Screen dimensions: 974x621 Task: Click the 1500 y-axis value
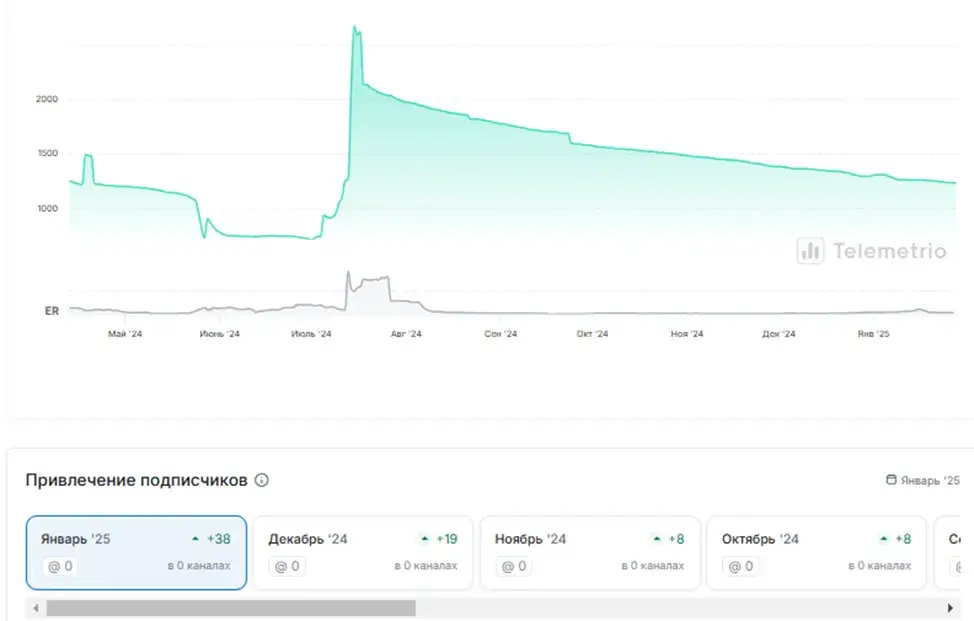click(x=48, y=153)
